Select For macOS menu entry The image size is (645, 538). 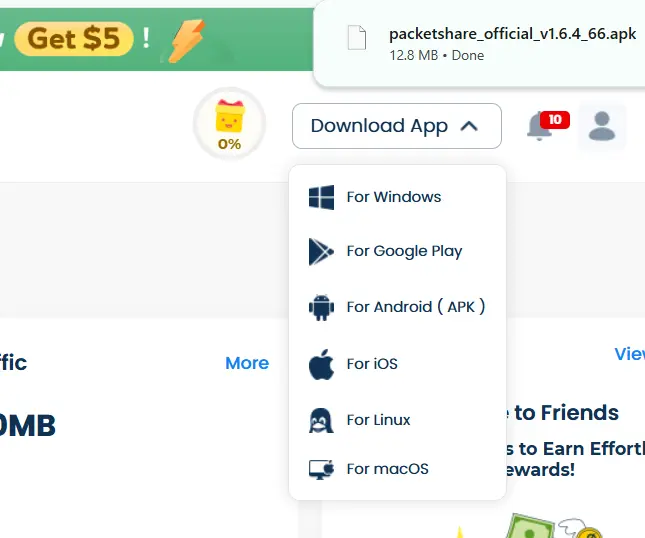click(x=397, y=469)
